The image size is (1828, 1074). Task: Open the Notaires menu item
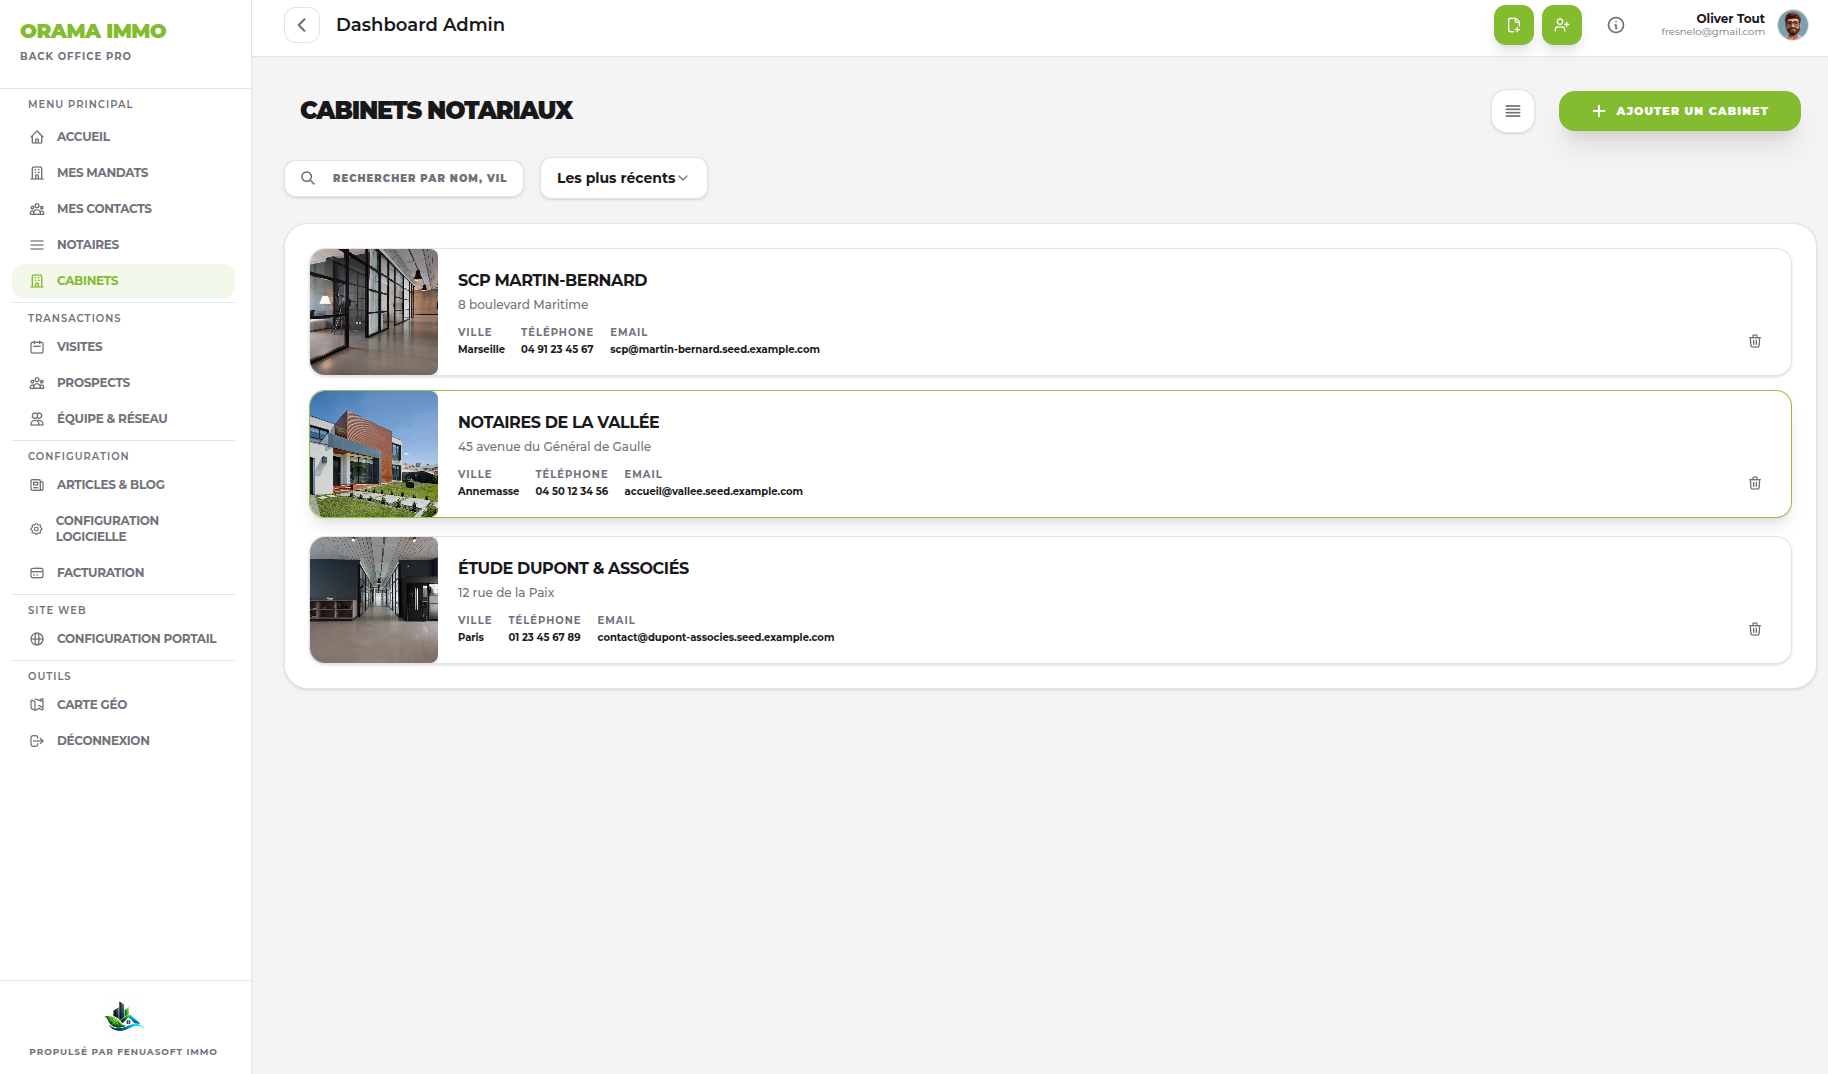click(x=124, y=245)
